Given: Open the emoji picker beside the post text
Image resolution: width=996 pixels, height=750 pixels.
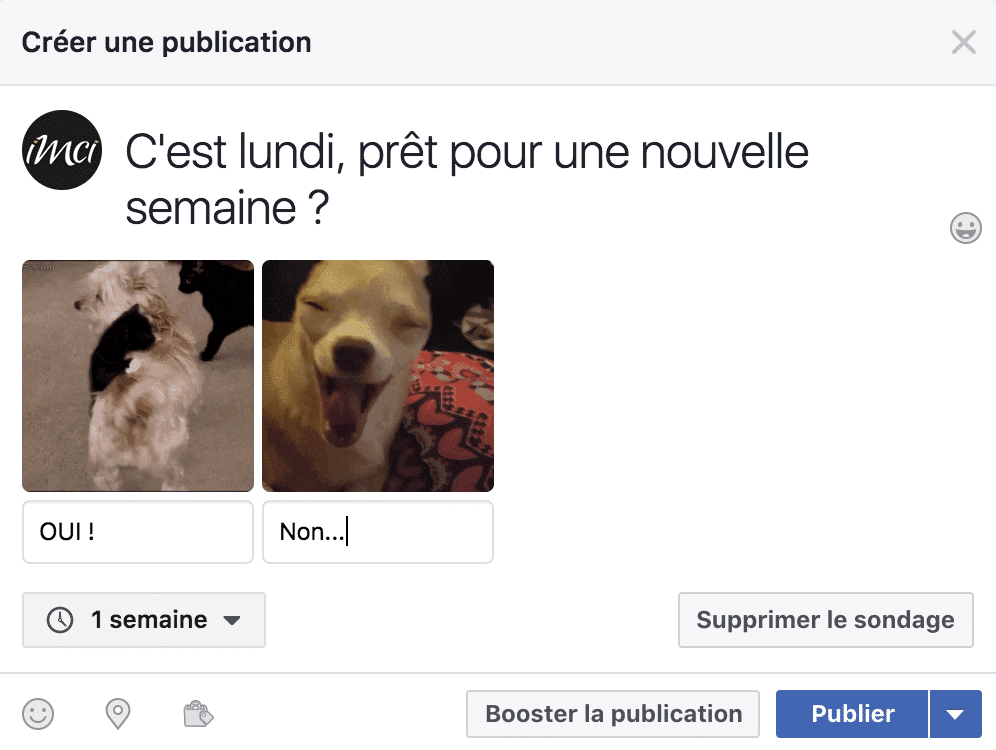Looking at the screenshot, I should coord(965,228).
